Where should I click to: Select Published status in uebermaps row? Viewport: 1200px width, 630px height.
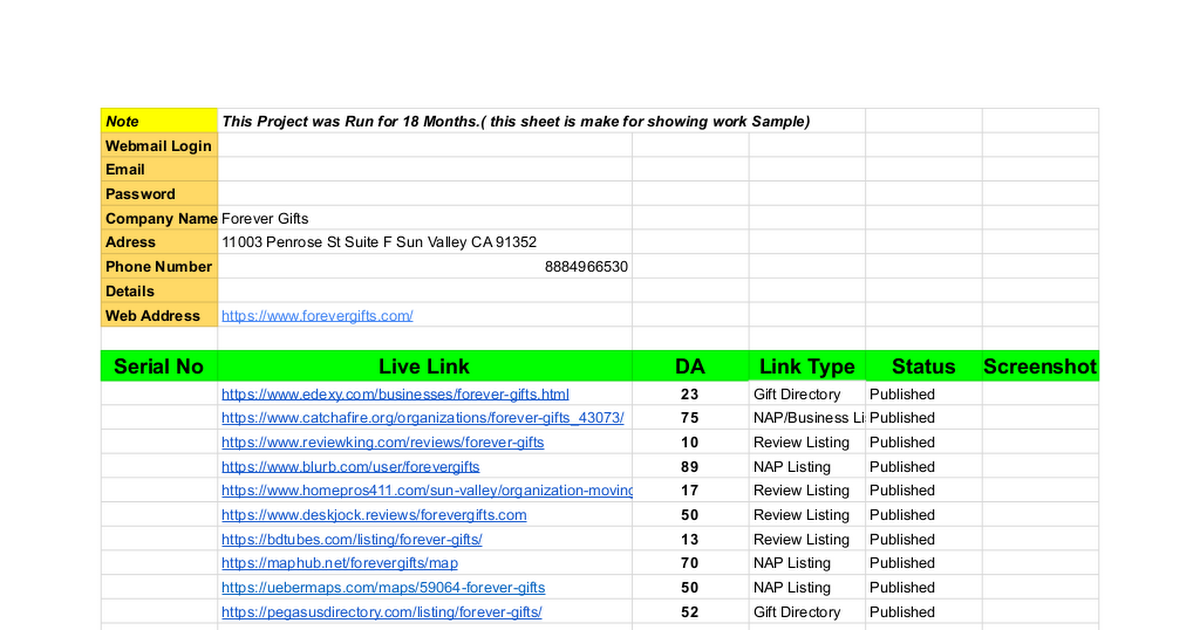click(x=924, y=587)
